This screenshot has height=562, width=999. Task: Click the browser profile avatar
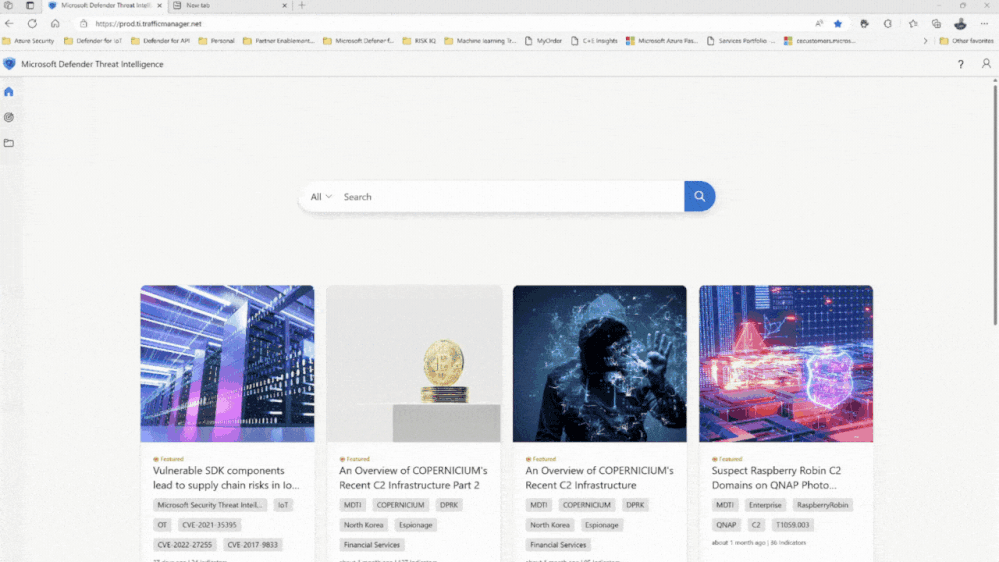click(x=960, y=24)
